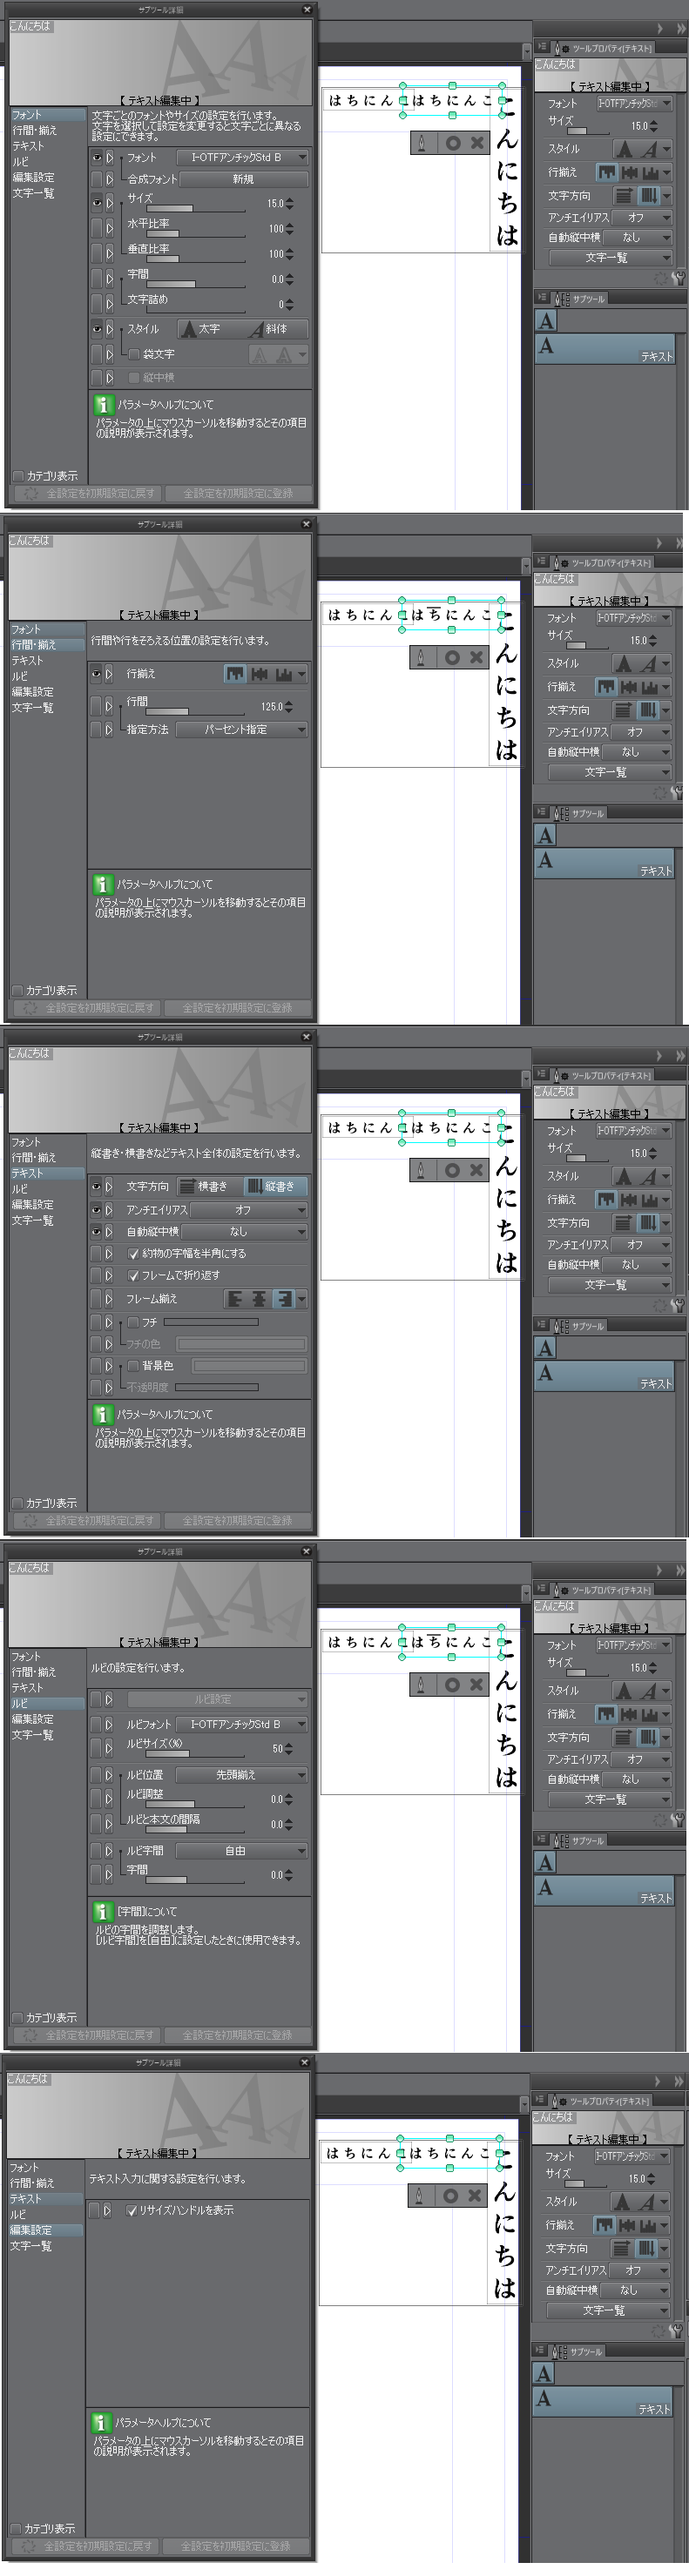Toggle eye visibility for the 水平比率 row

(97, 228)
